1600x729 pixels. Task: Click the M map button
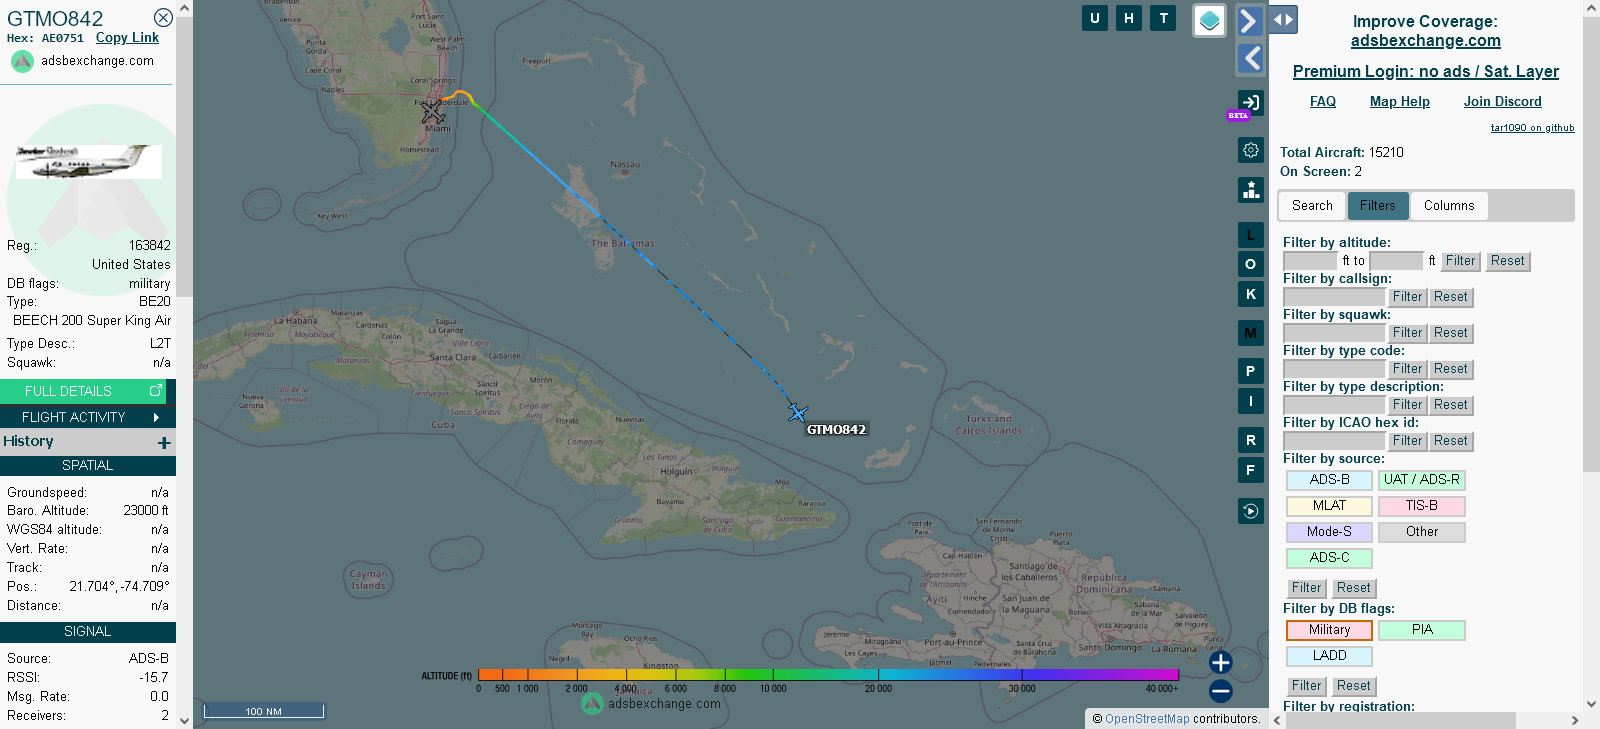[1250, 333]
